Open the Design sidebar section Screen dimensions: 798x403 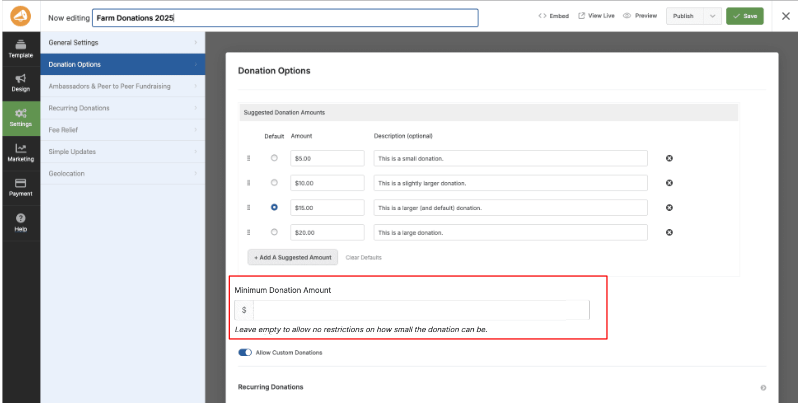pos(20,82)
